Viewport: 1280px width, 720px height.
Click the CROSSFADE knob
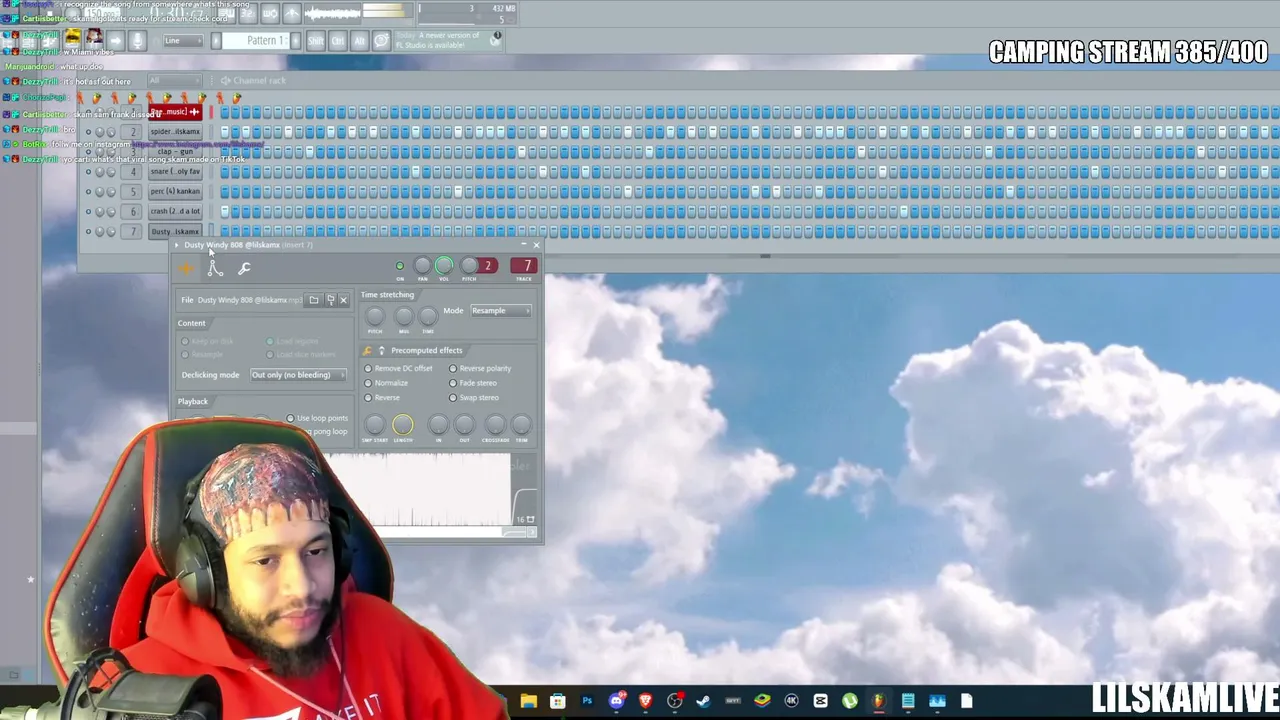pos(495,425)
